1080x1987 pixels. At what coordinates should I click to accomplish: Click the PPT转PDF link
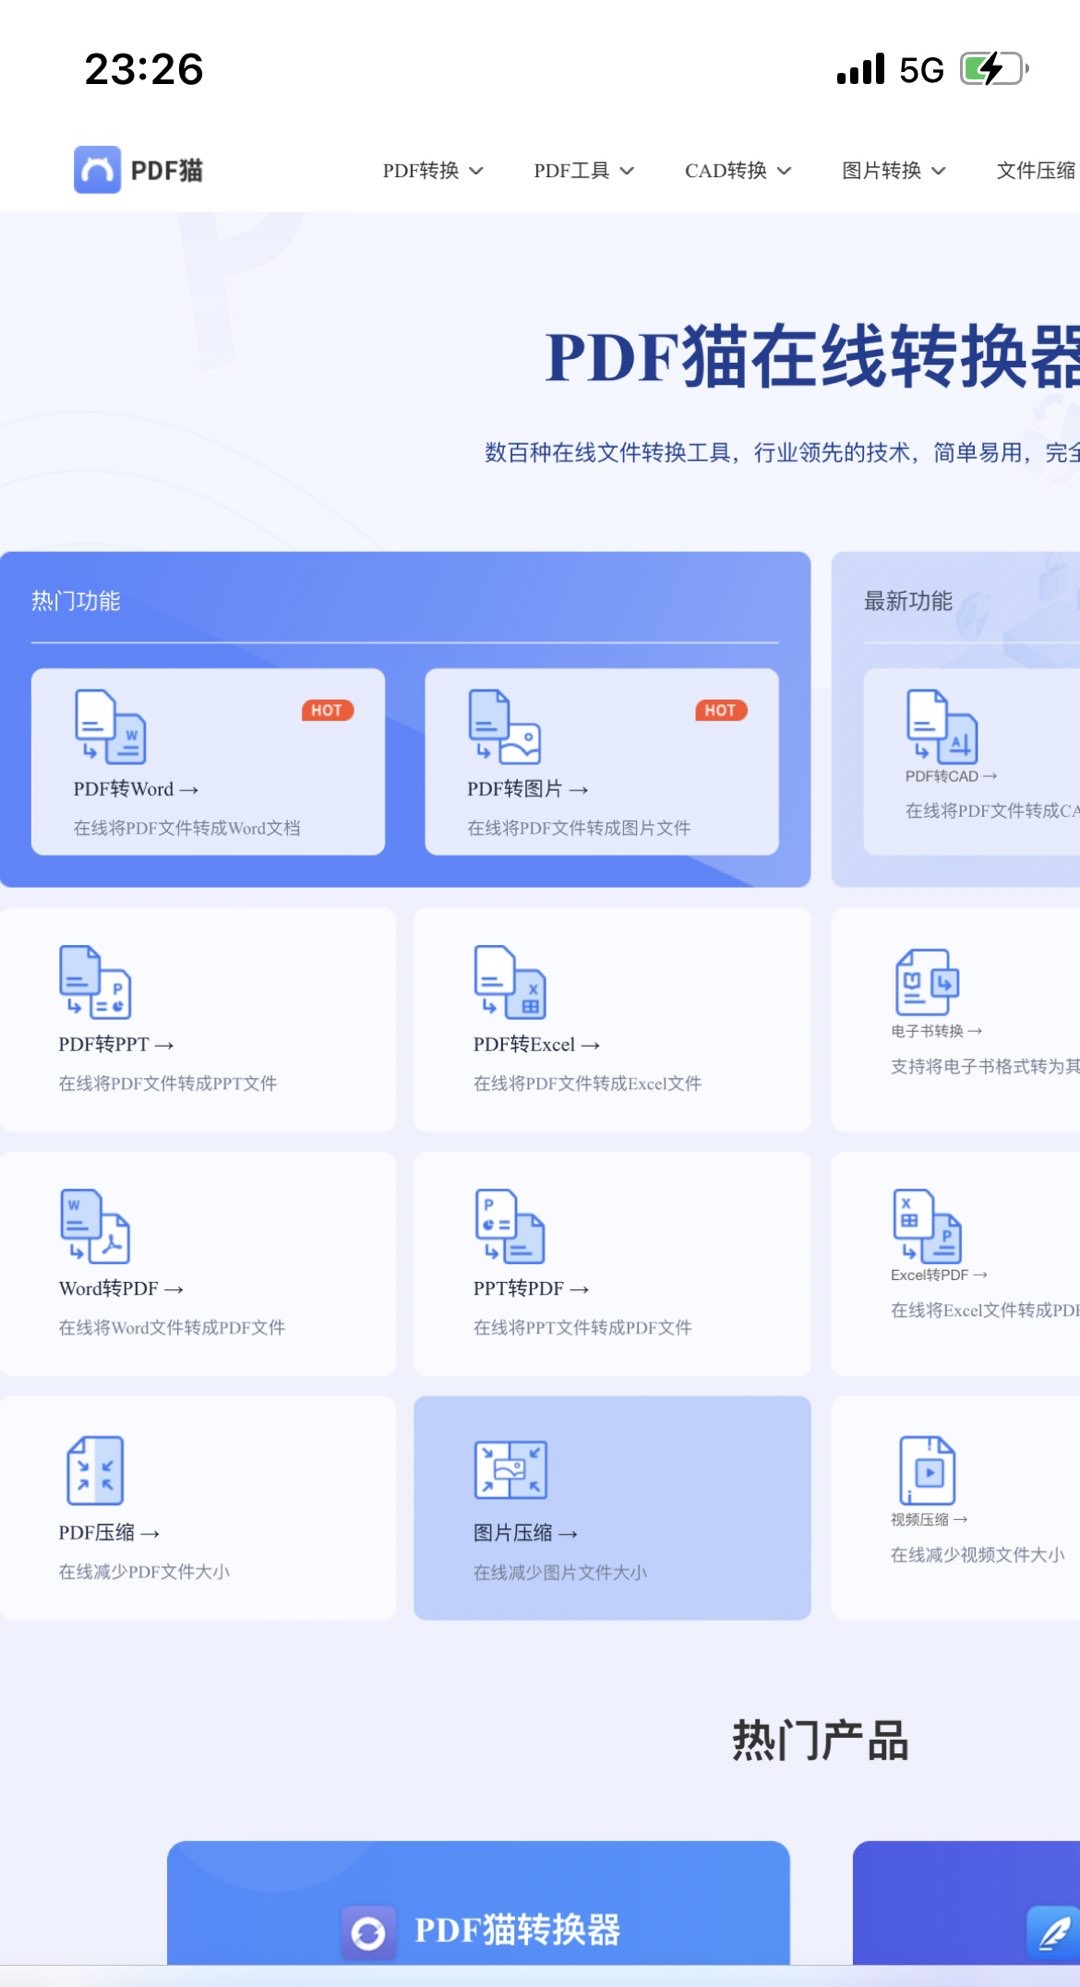tap(531, 1288)
